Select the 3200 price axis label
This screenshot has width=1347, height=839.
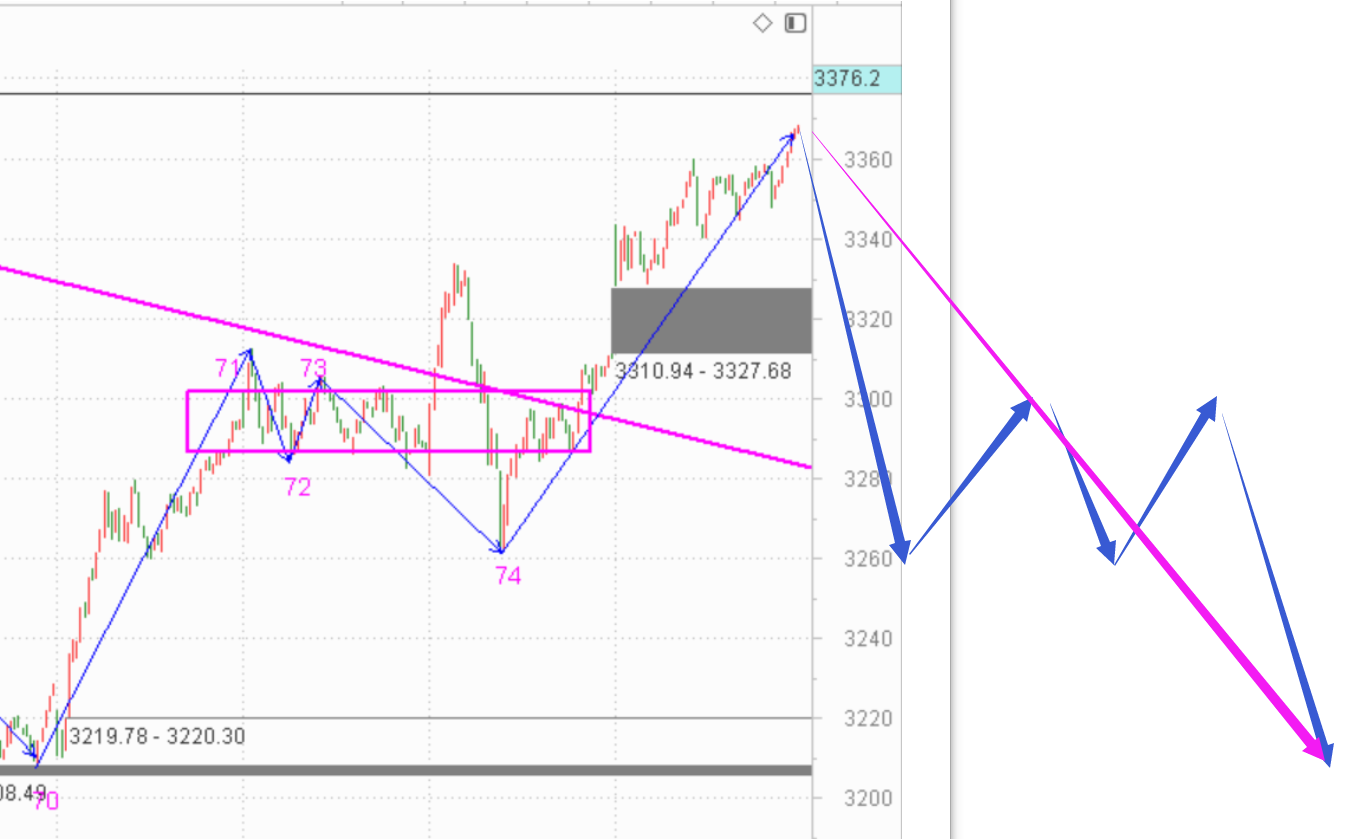868,799
